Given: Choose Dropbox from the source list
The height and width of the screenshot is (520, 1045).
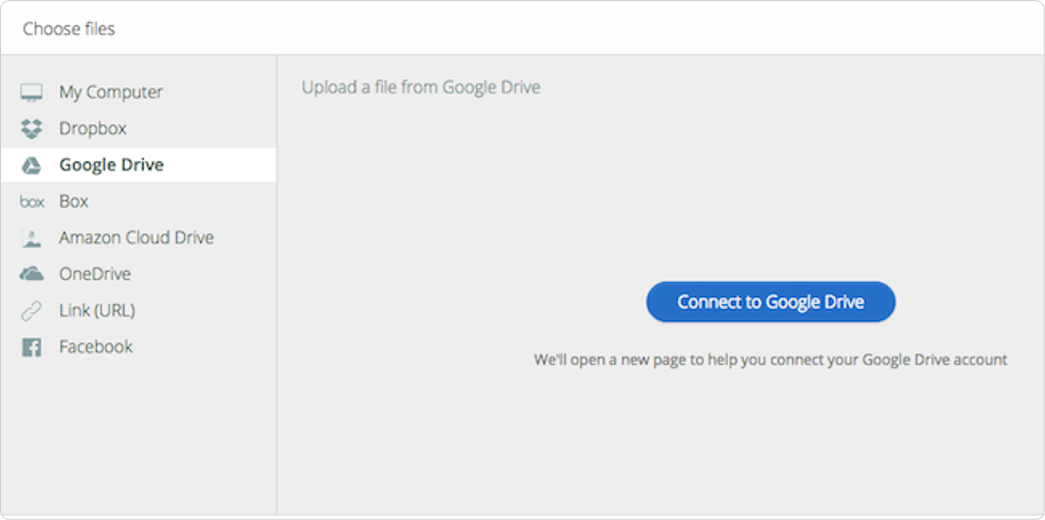Looking at the screenshot, I should [93, 128].
